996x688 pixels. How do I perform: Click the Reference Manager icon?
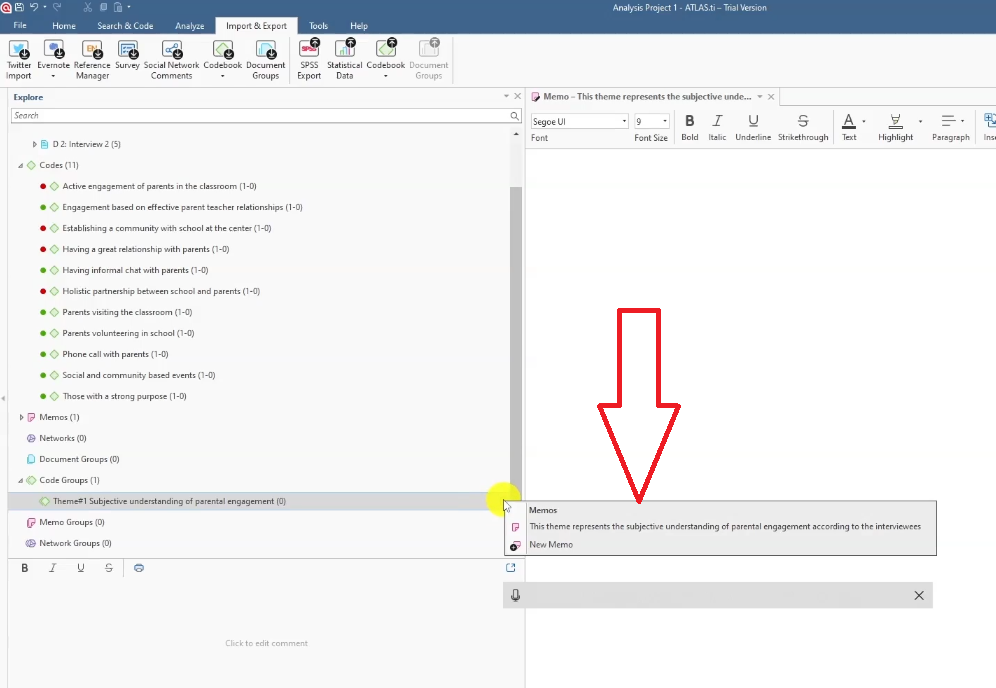[92, 52]
